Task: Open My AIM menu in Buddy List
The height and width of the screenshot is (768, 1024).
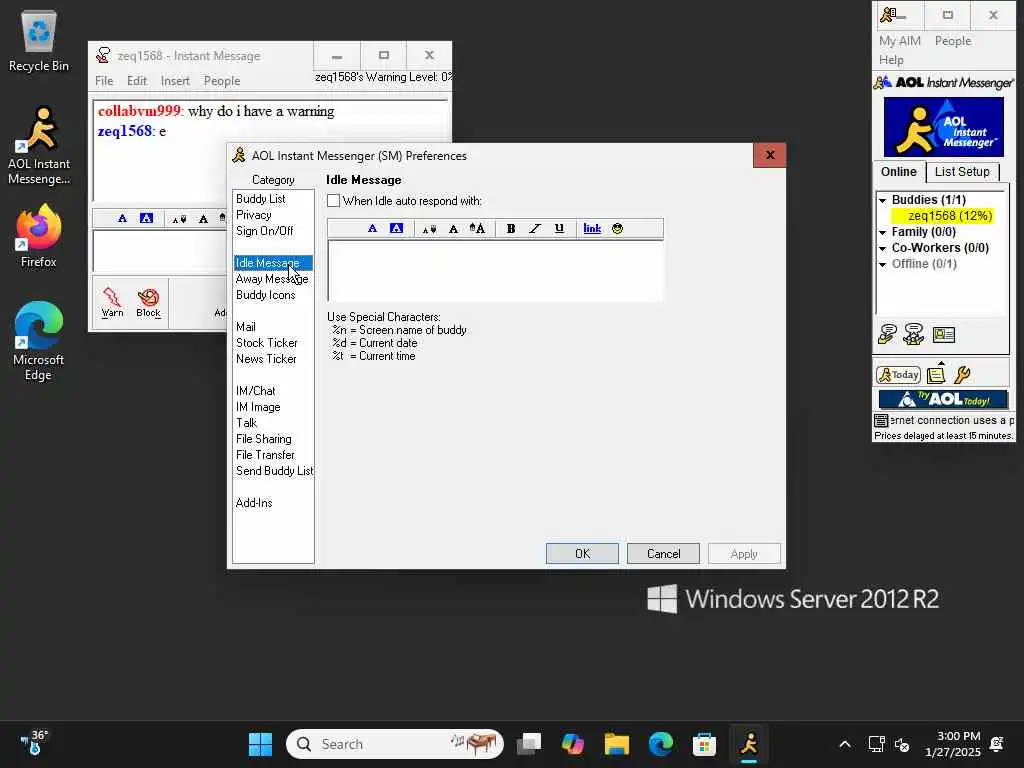Action: pos(899,40)
